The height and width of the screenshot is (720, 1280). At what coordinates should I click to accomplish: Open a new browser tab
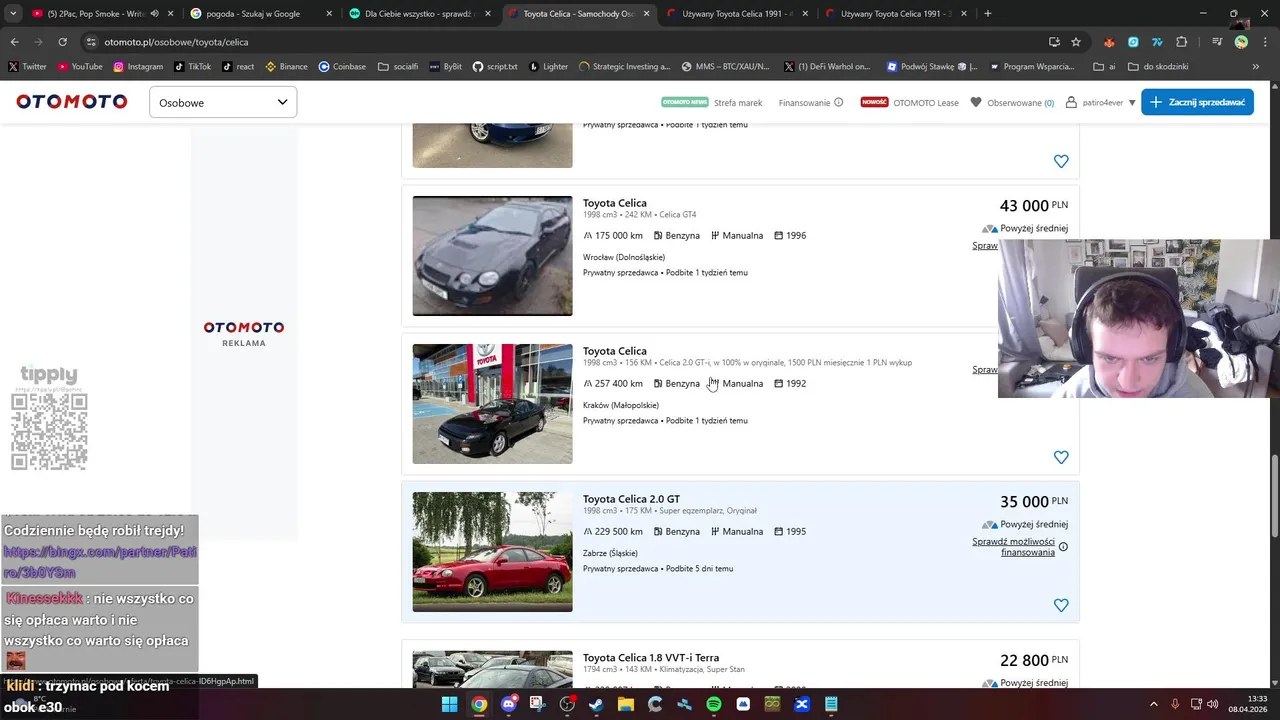coord(988,14)
